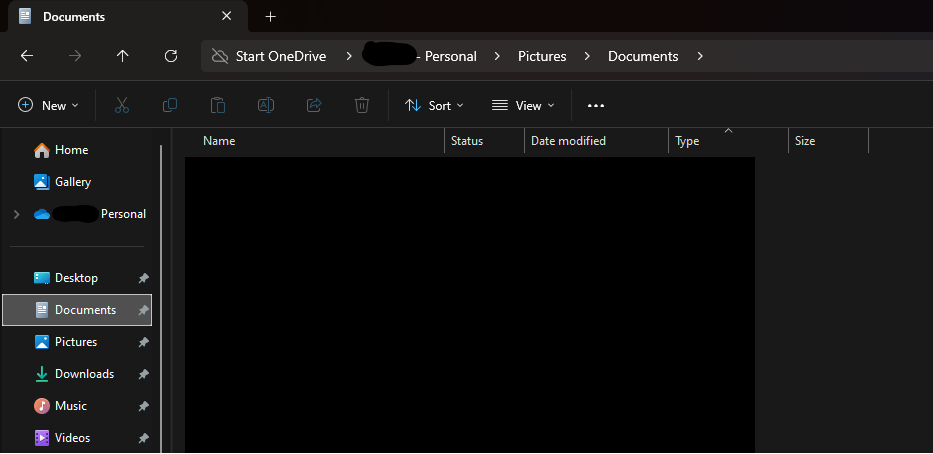Viewport: 933px width, 454px height.
Task: Select Documents in the sidebar
Action: click(77, 310)
